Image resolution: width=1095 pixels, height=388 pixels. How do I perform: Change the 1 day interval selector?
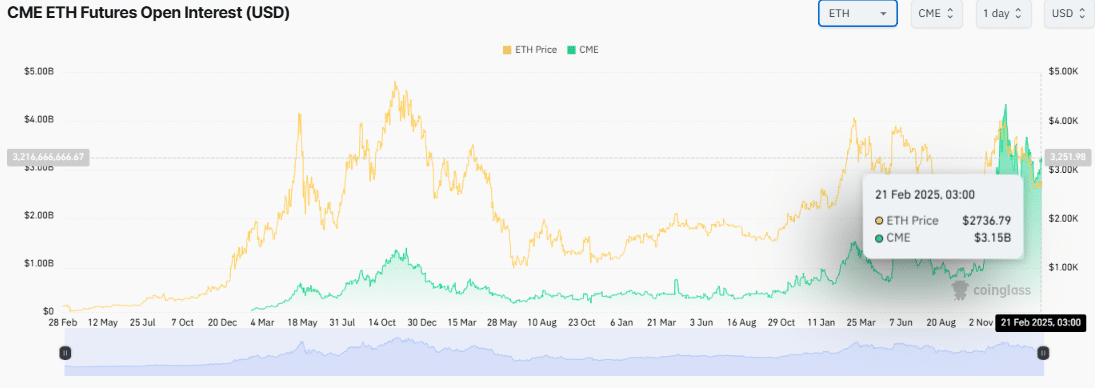(1004, 13)
